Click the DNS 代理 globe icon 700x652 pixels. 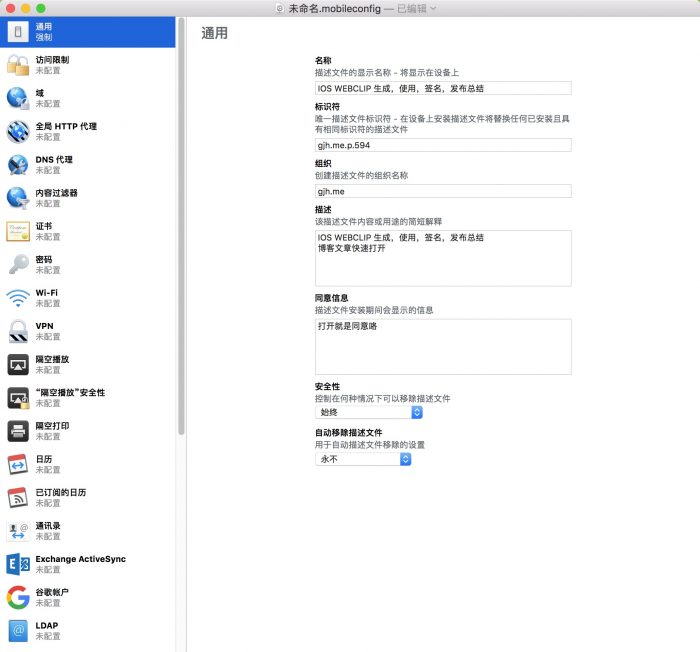tap(18, 165)
